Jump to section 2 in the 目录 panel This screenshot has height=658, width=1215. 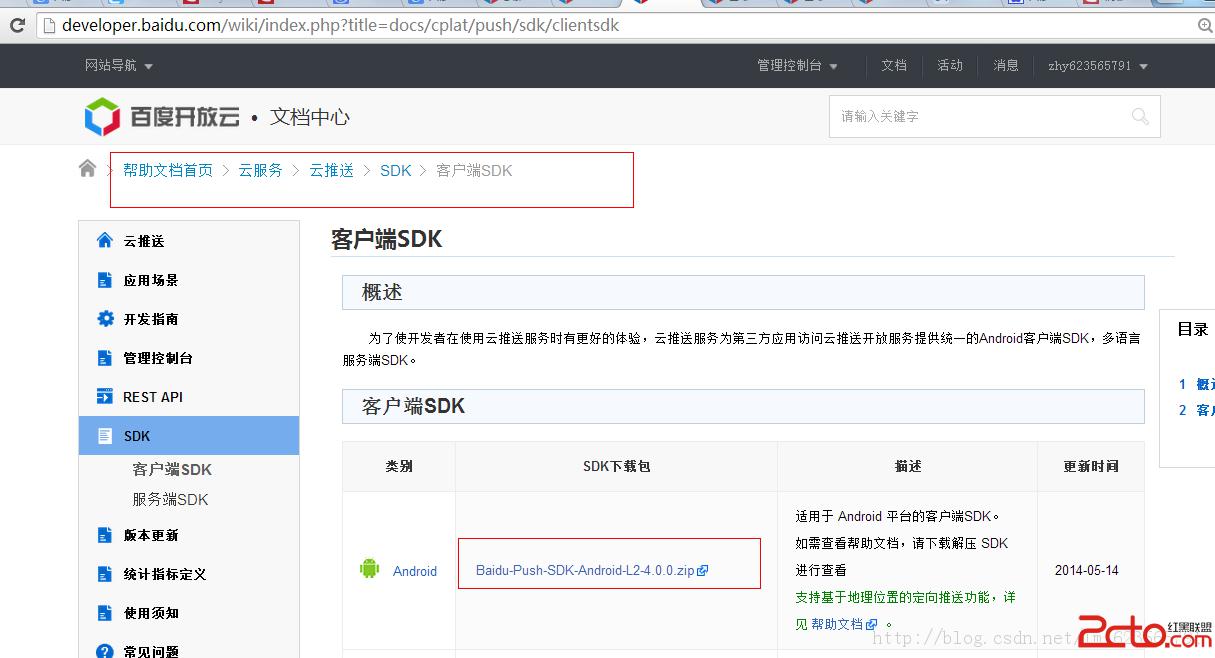[x=1197, y=410]
